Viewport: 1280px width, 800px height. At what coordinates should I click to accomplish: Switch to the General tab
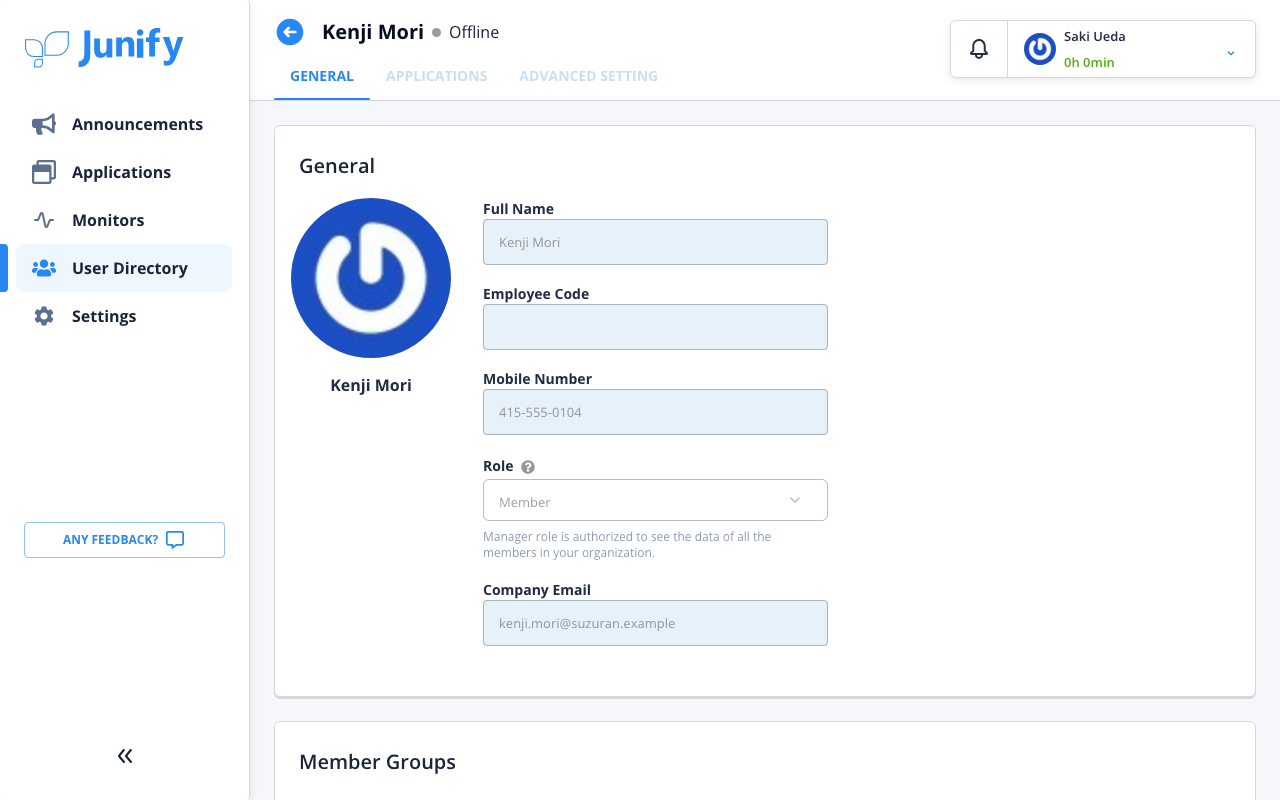[x=322, y=76]
